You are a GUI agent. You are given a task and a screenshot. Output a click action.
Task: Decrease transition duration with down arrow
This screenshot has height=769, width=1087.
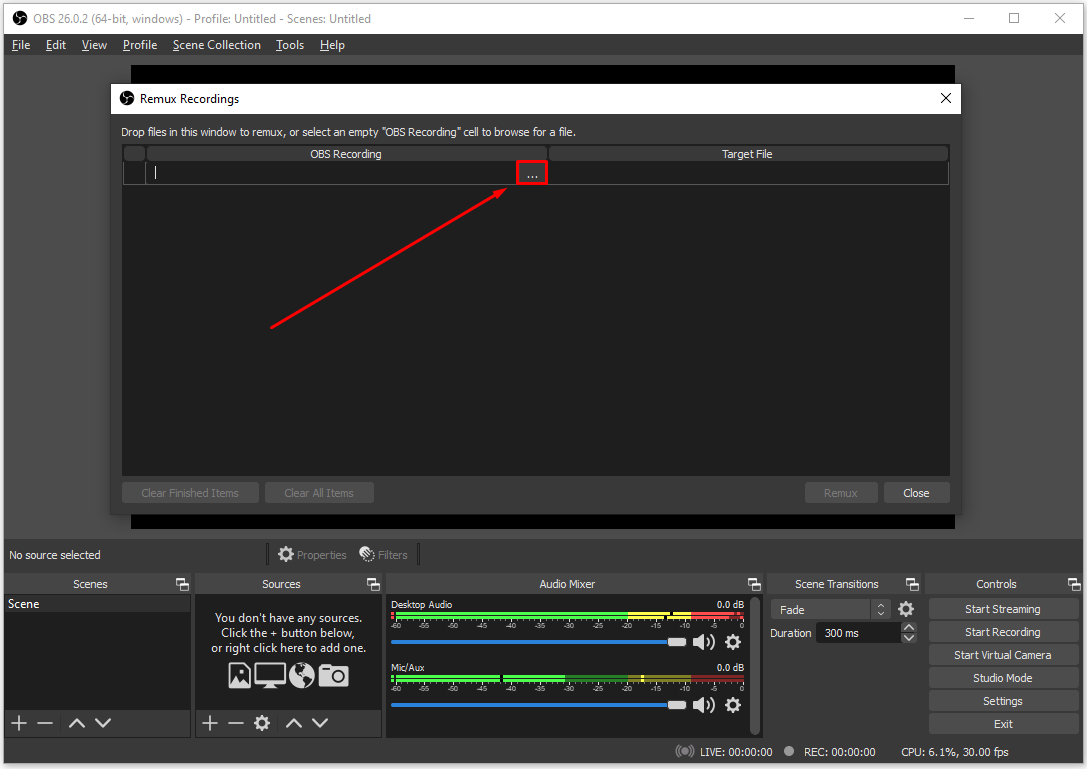click(x=909, y=638)
